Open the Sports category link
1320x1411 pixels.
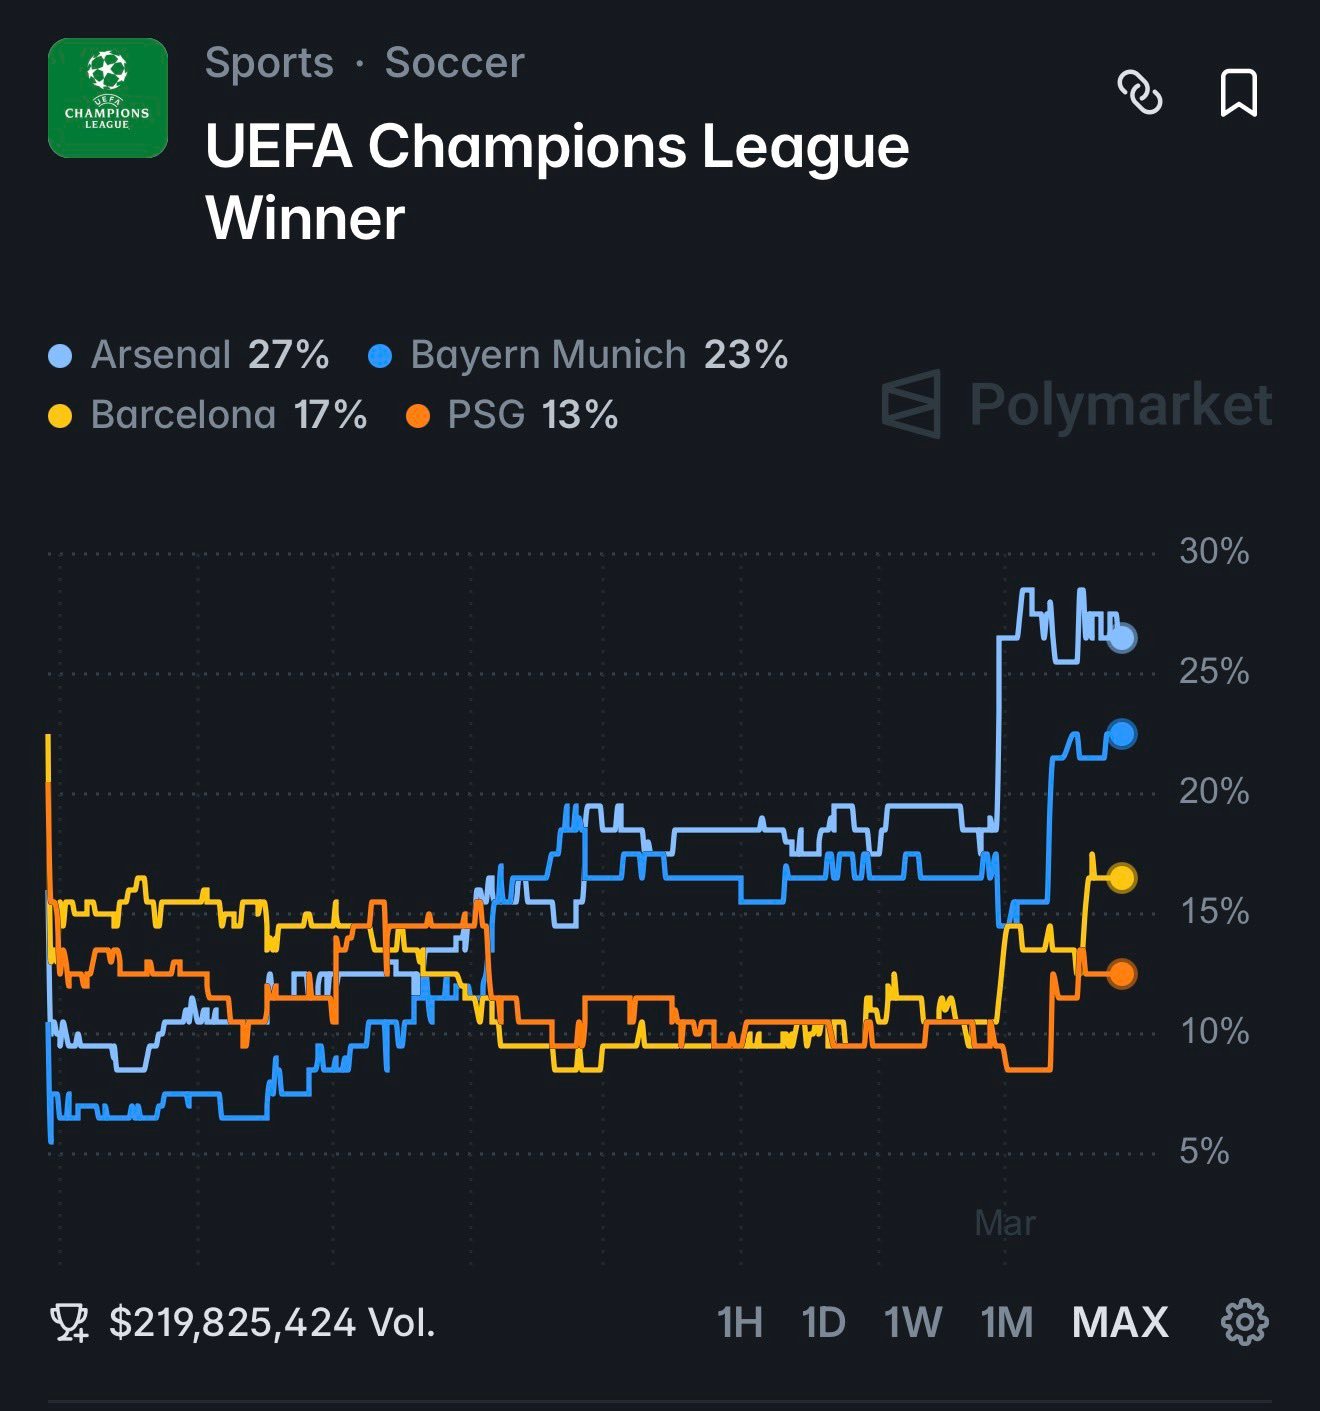tap(267, 63)
